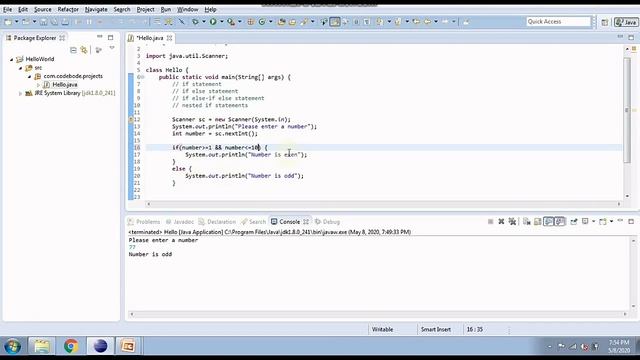Image resolution: width=640 pixels, height=360 pixels.
Task: Click Collapse All in Package Explorer
Action: 73,50
